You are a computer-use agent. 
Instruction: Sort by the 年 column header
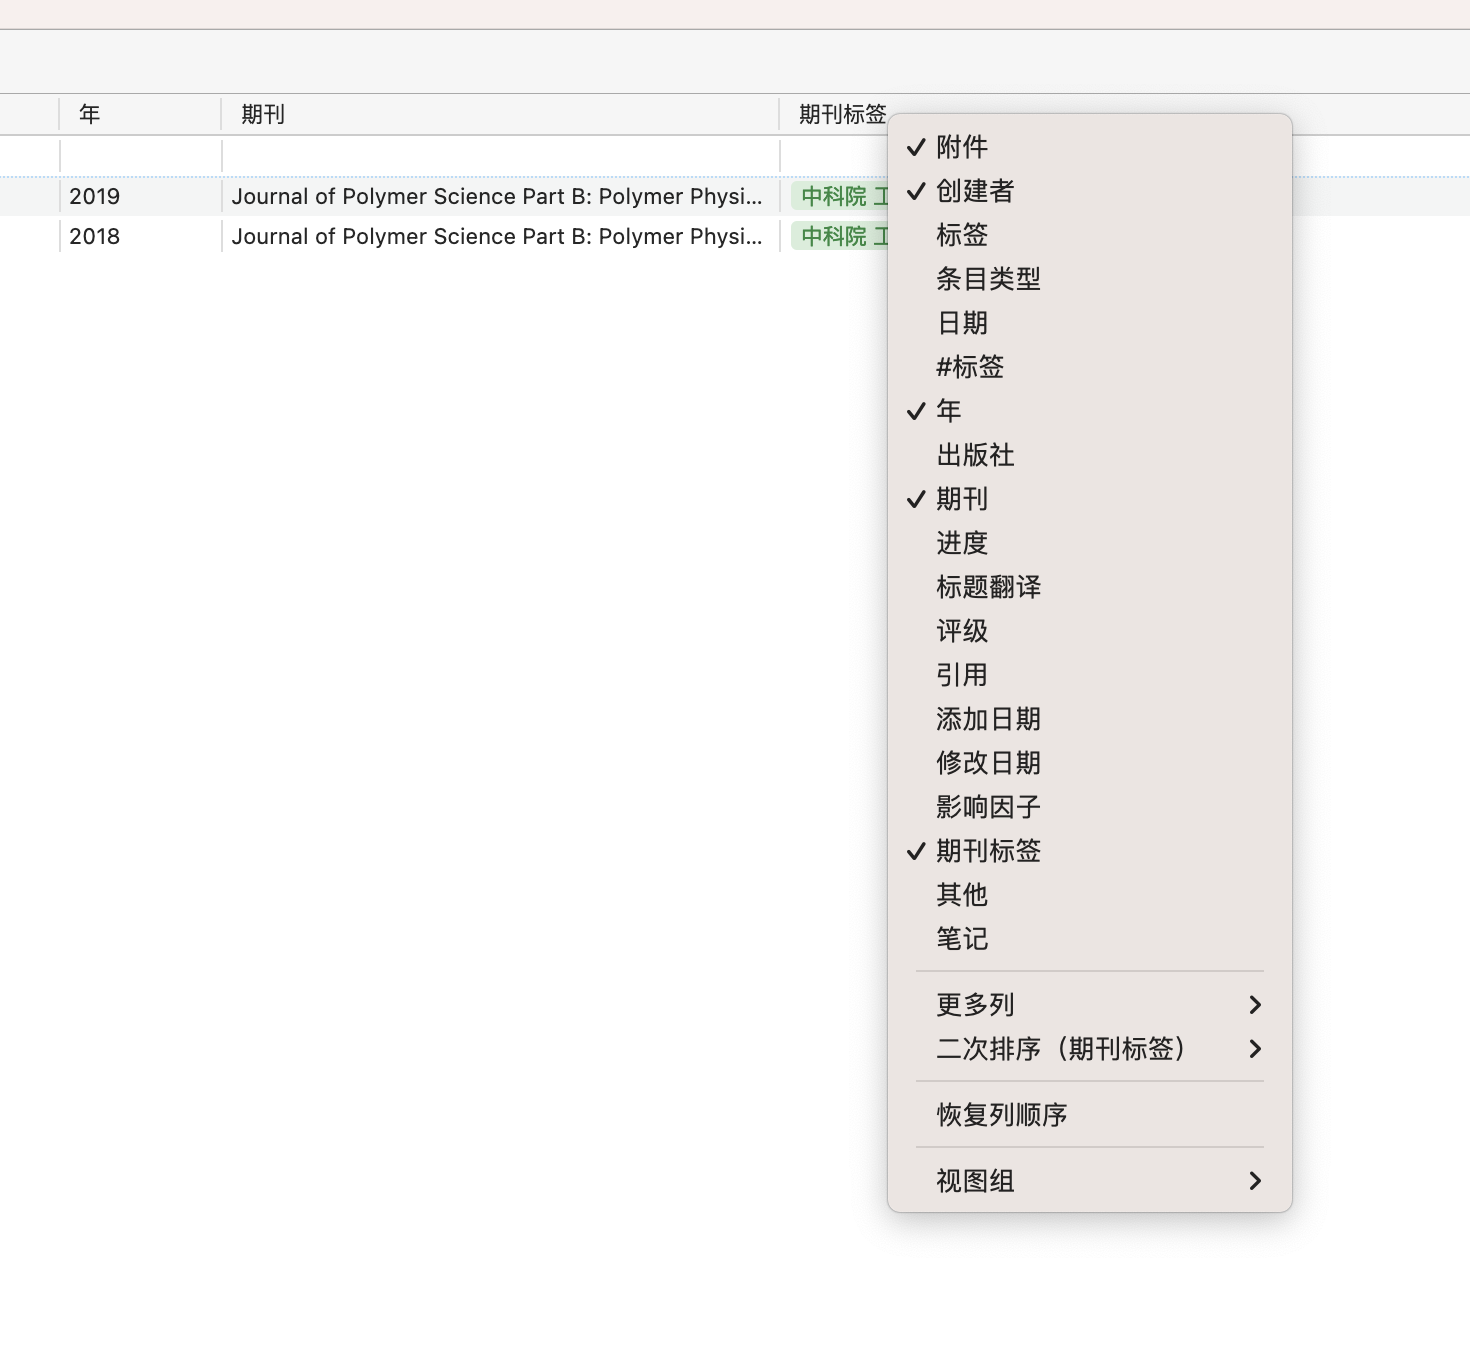point(140,115)
